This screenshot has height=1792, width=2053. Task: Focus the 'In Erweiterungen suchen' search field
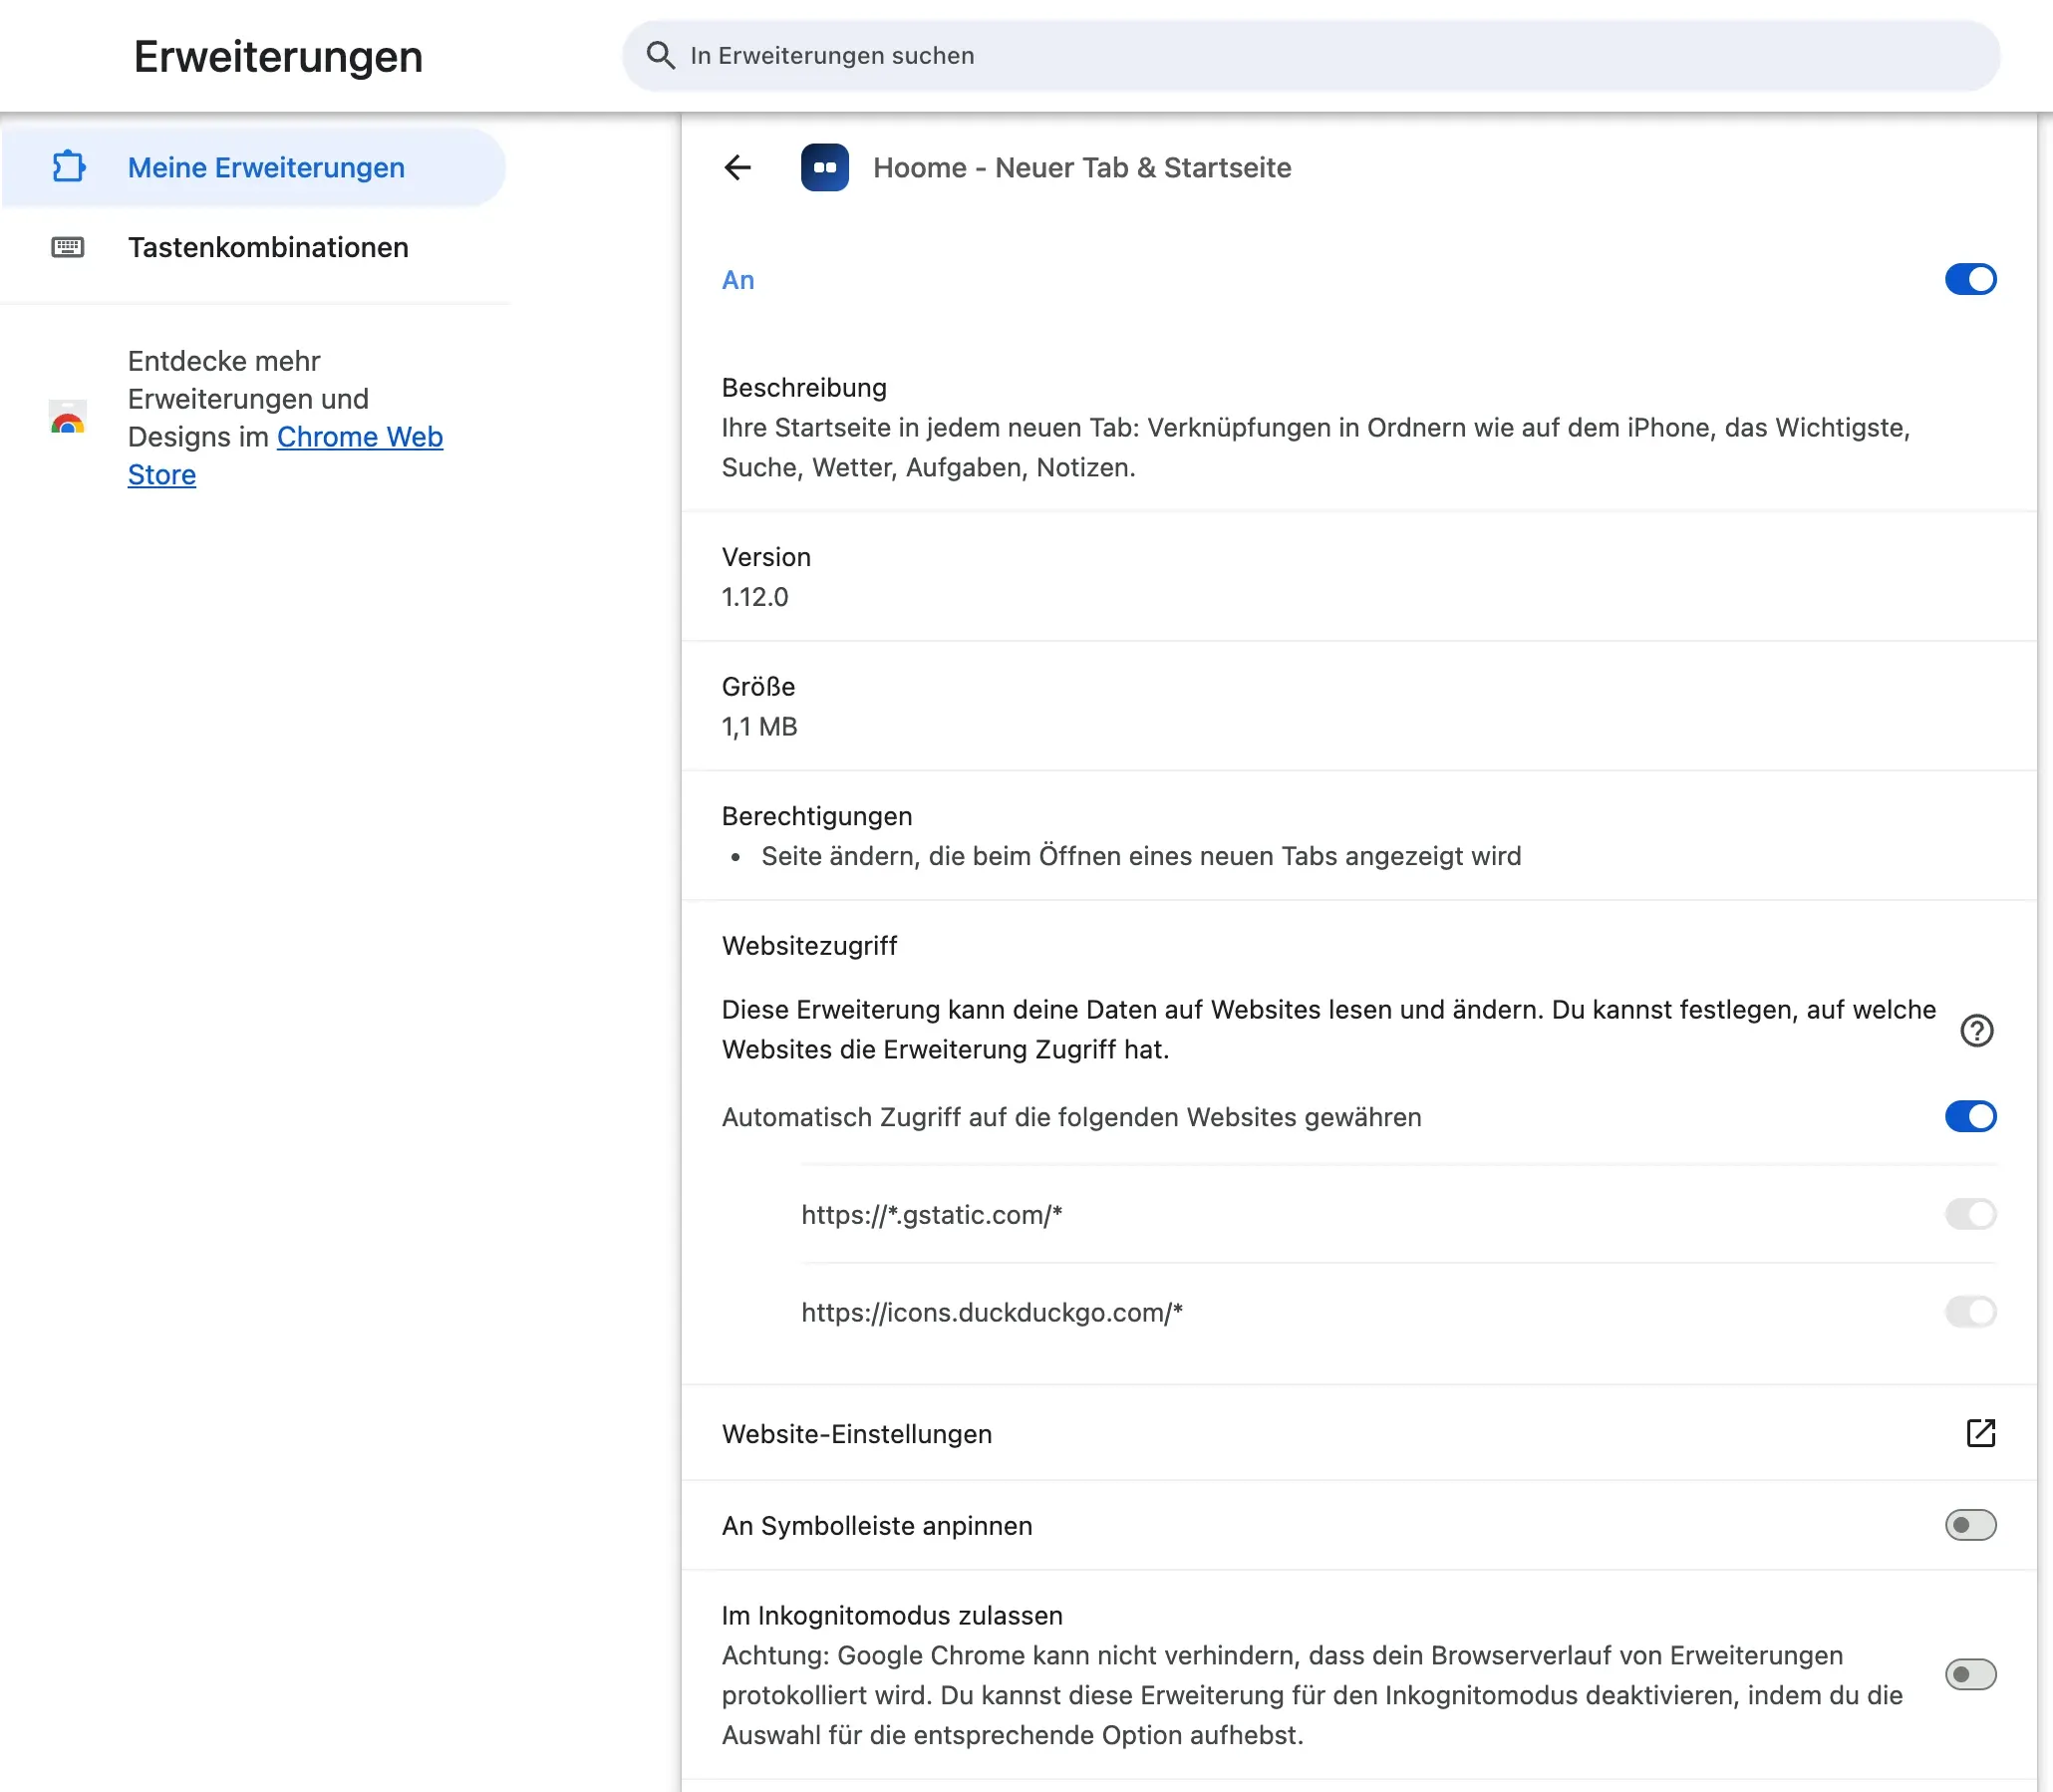[x=1311, y=55]
